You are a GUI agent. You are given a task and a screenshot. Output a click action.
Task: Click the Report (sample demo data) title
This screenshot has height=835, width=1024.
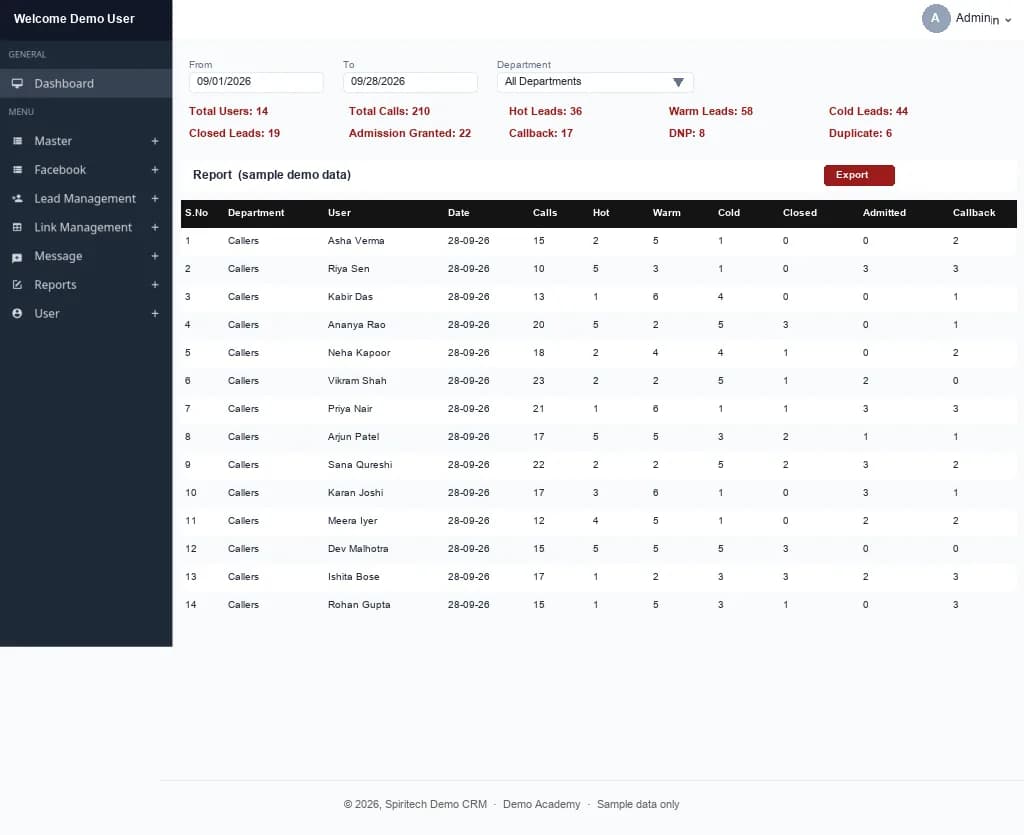click(272, 175)
